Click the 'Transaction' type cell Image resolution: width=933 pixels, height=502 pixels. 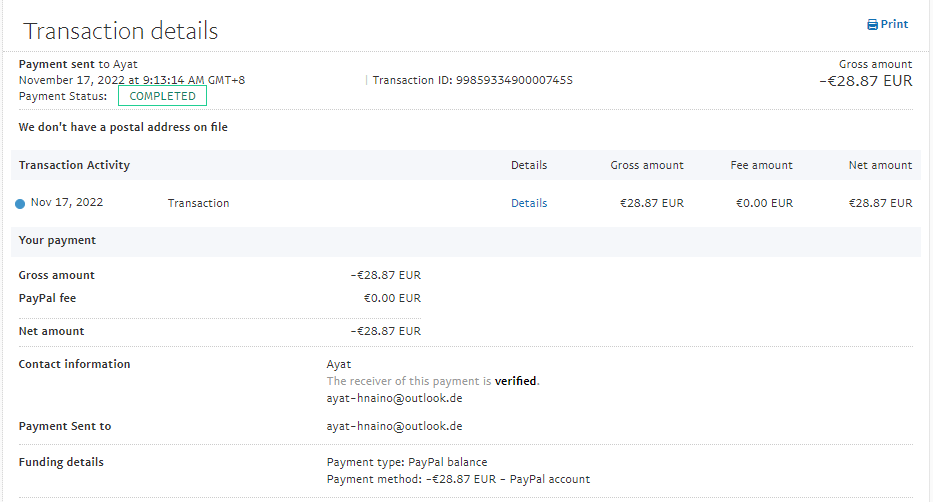pyautogui.click(x=198, y=203)
